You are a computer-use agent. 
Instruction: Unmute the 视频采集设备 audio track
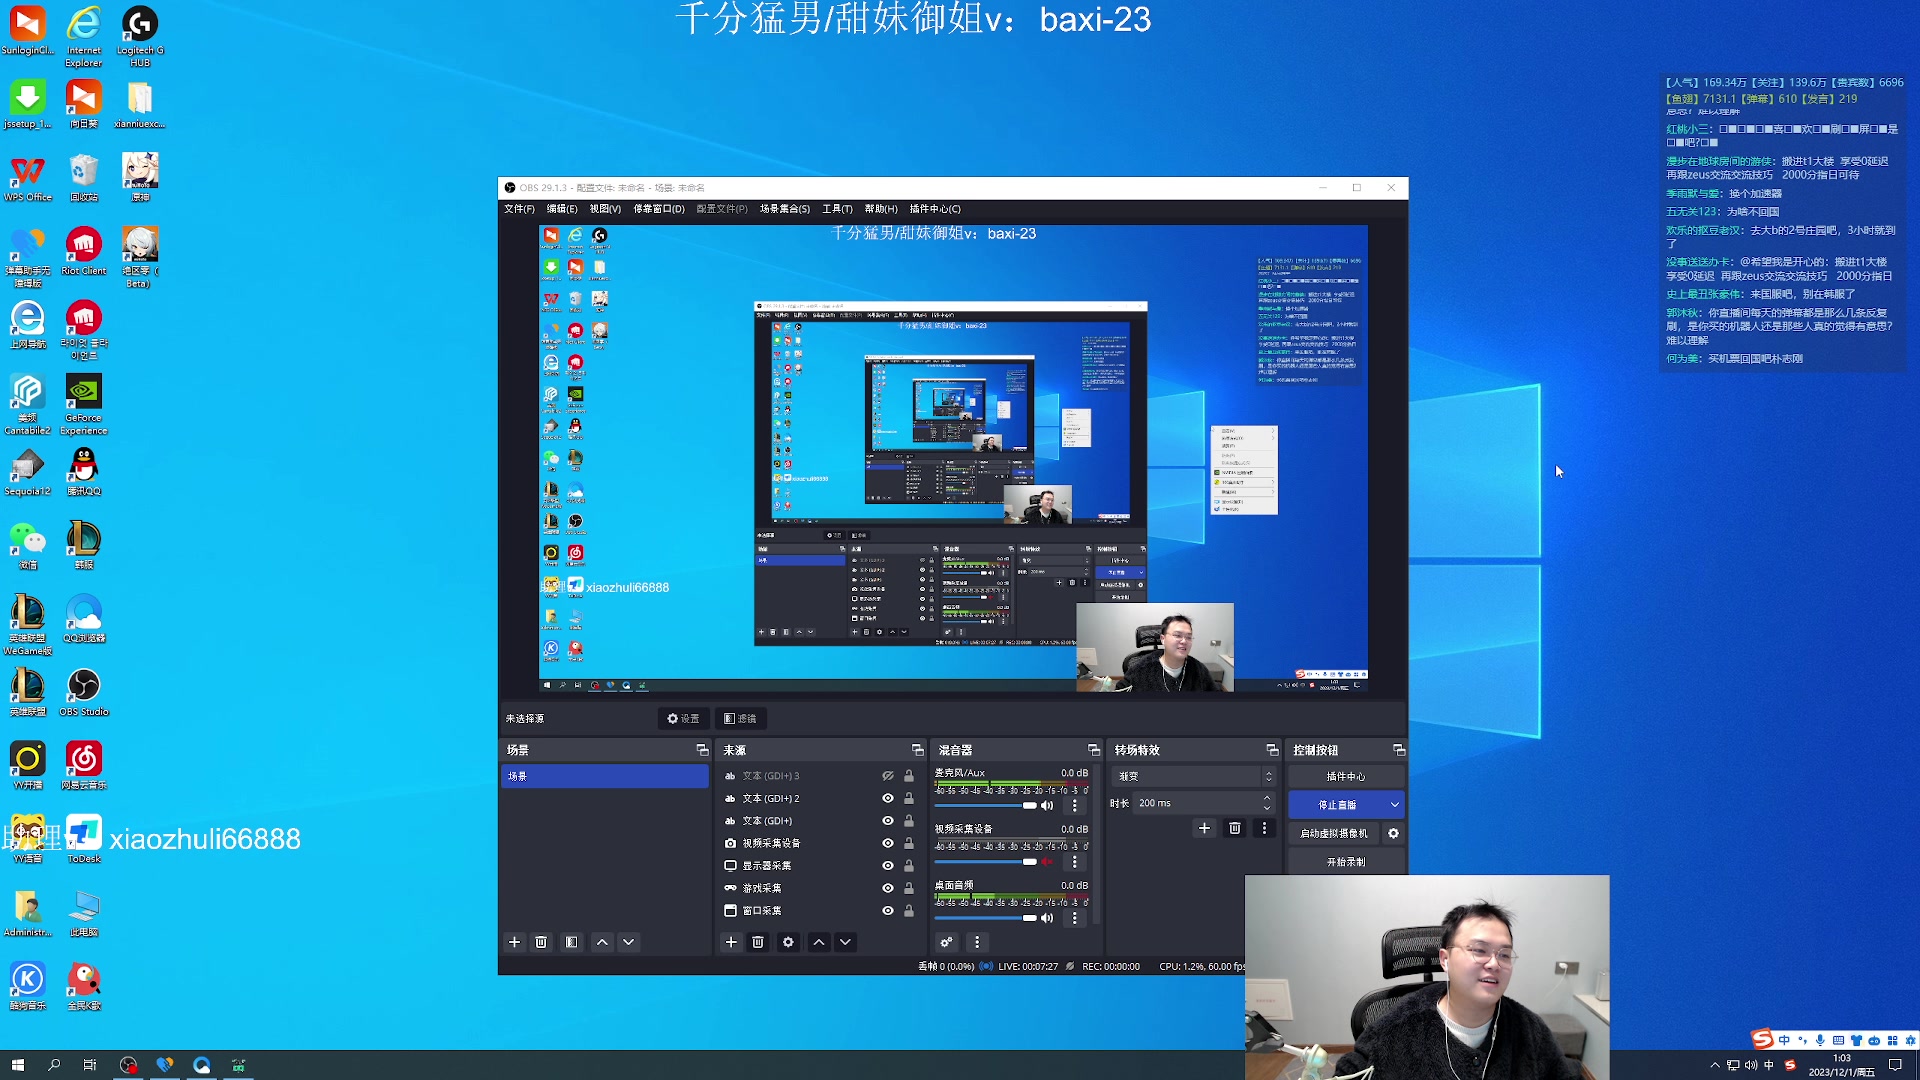point(1047,861)
